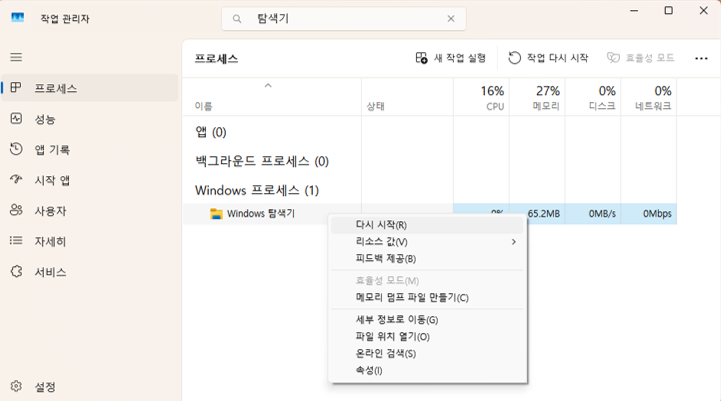Click the 효율성 모드 toolbar button
The height and width of the screenshot is (401, 721).
pos(640,58)
